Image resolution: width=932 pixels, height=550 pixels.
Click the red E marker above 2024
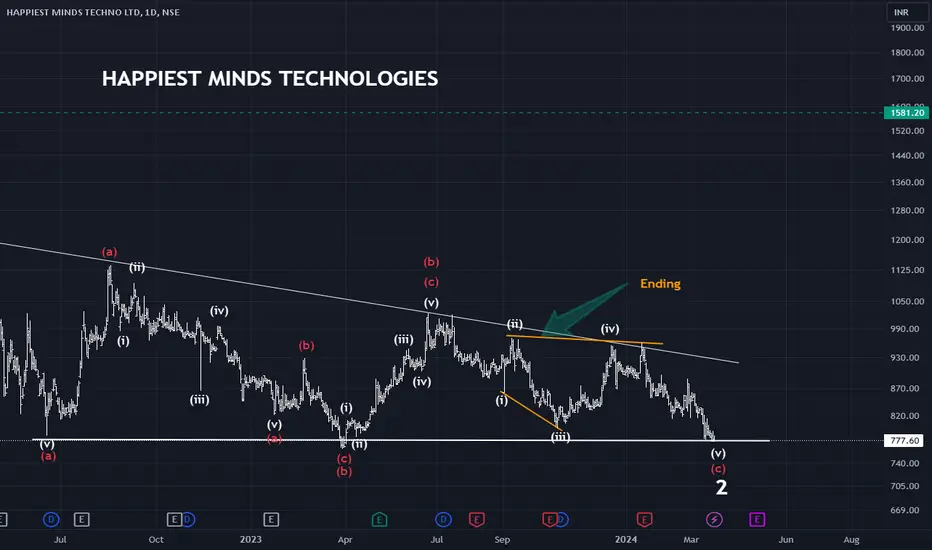(644, 520)
